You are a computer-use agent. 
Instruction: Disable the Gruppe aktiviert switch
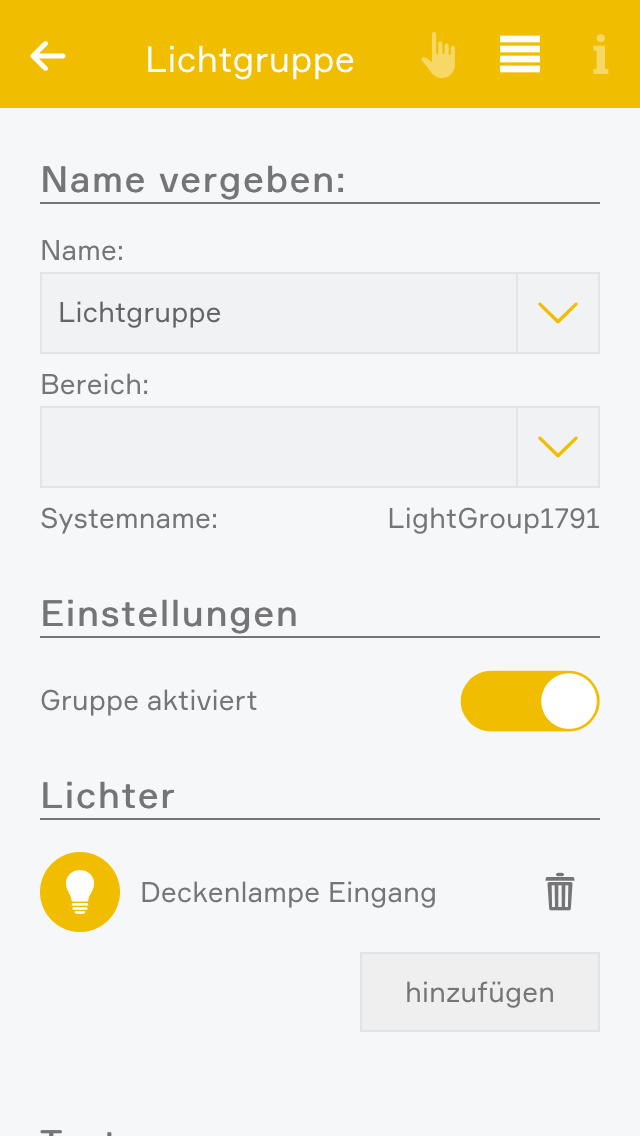click(x=530, y=701)
